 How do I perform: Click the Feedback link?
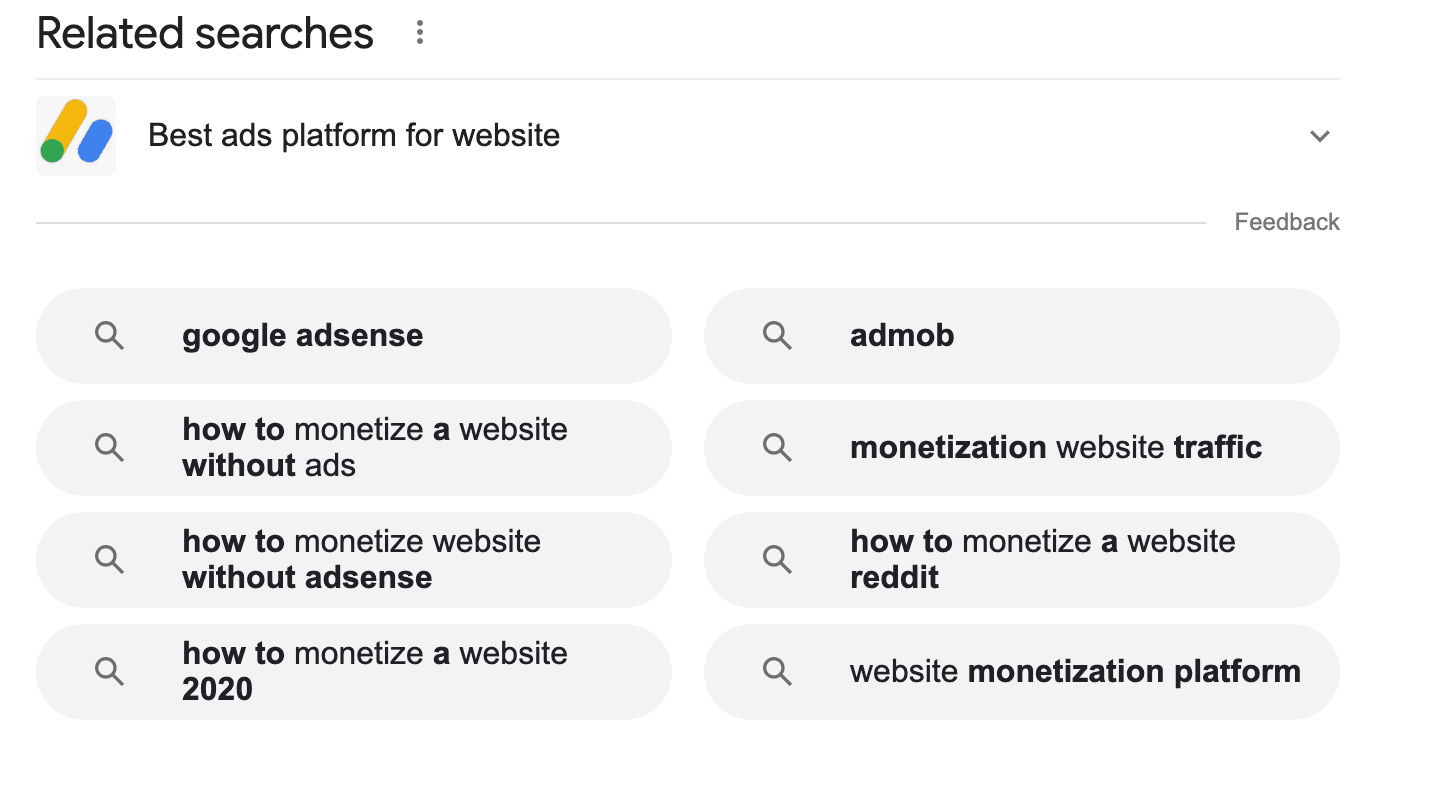coord(1287,221)
